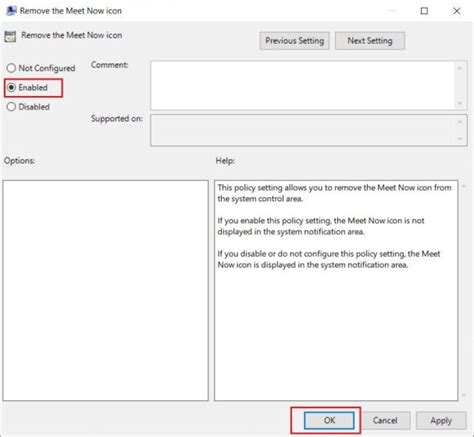Select the Enabled radio button
The height and width of the screenshot is (437, 474).
click(11, 87)
